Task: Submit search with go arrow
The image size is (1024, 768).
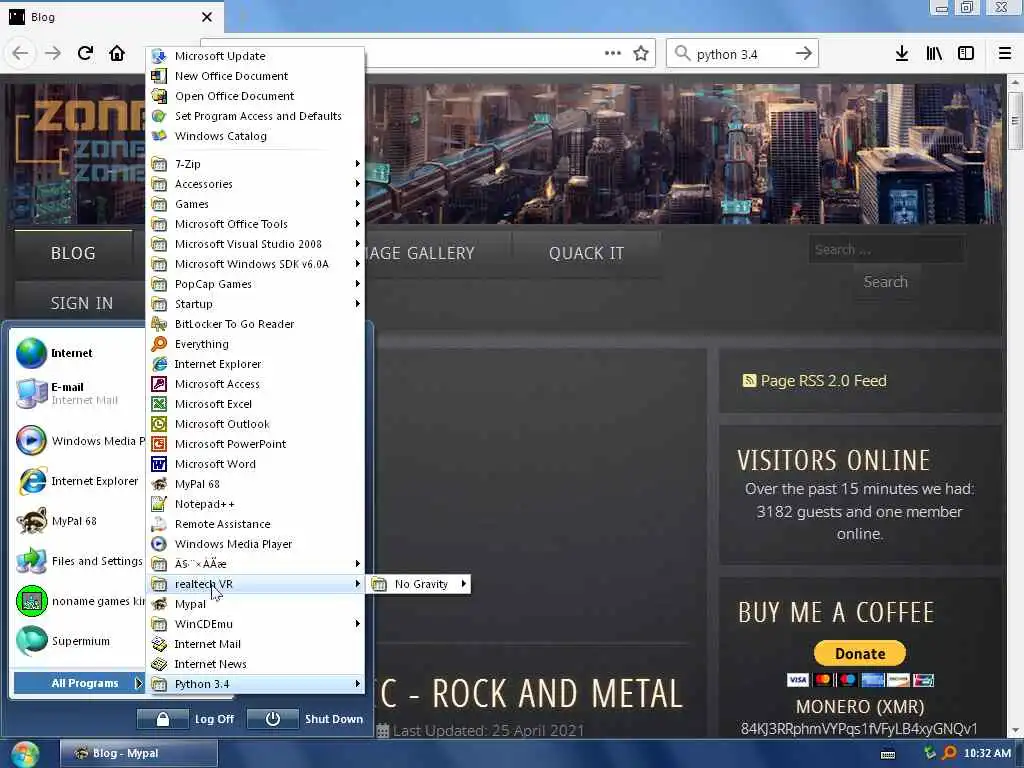Action: (804, 53)
